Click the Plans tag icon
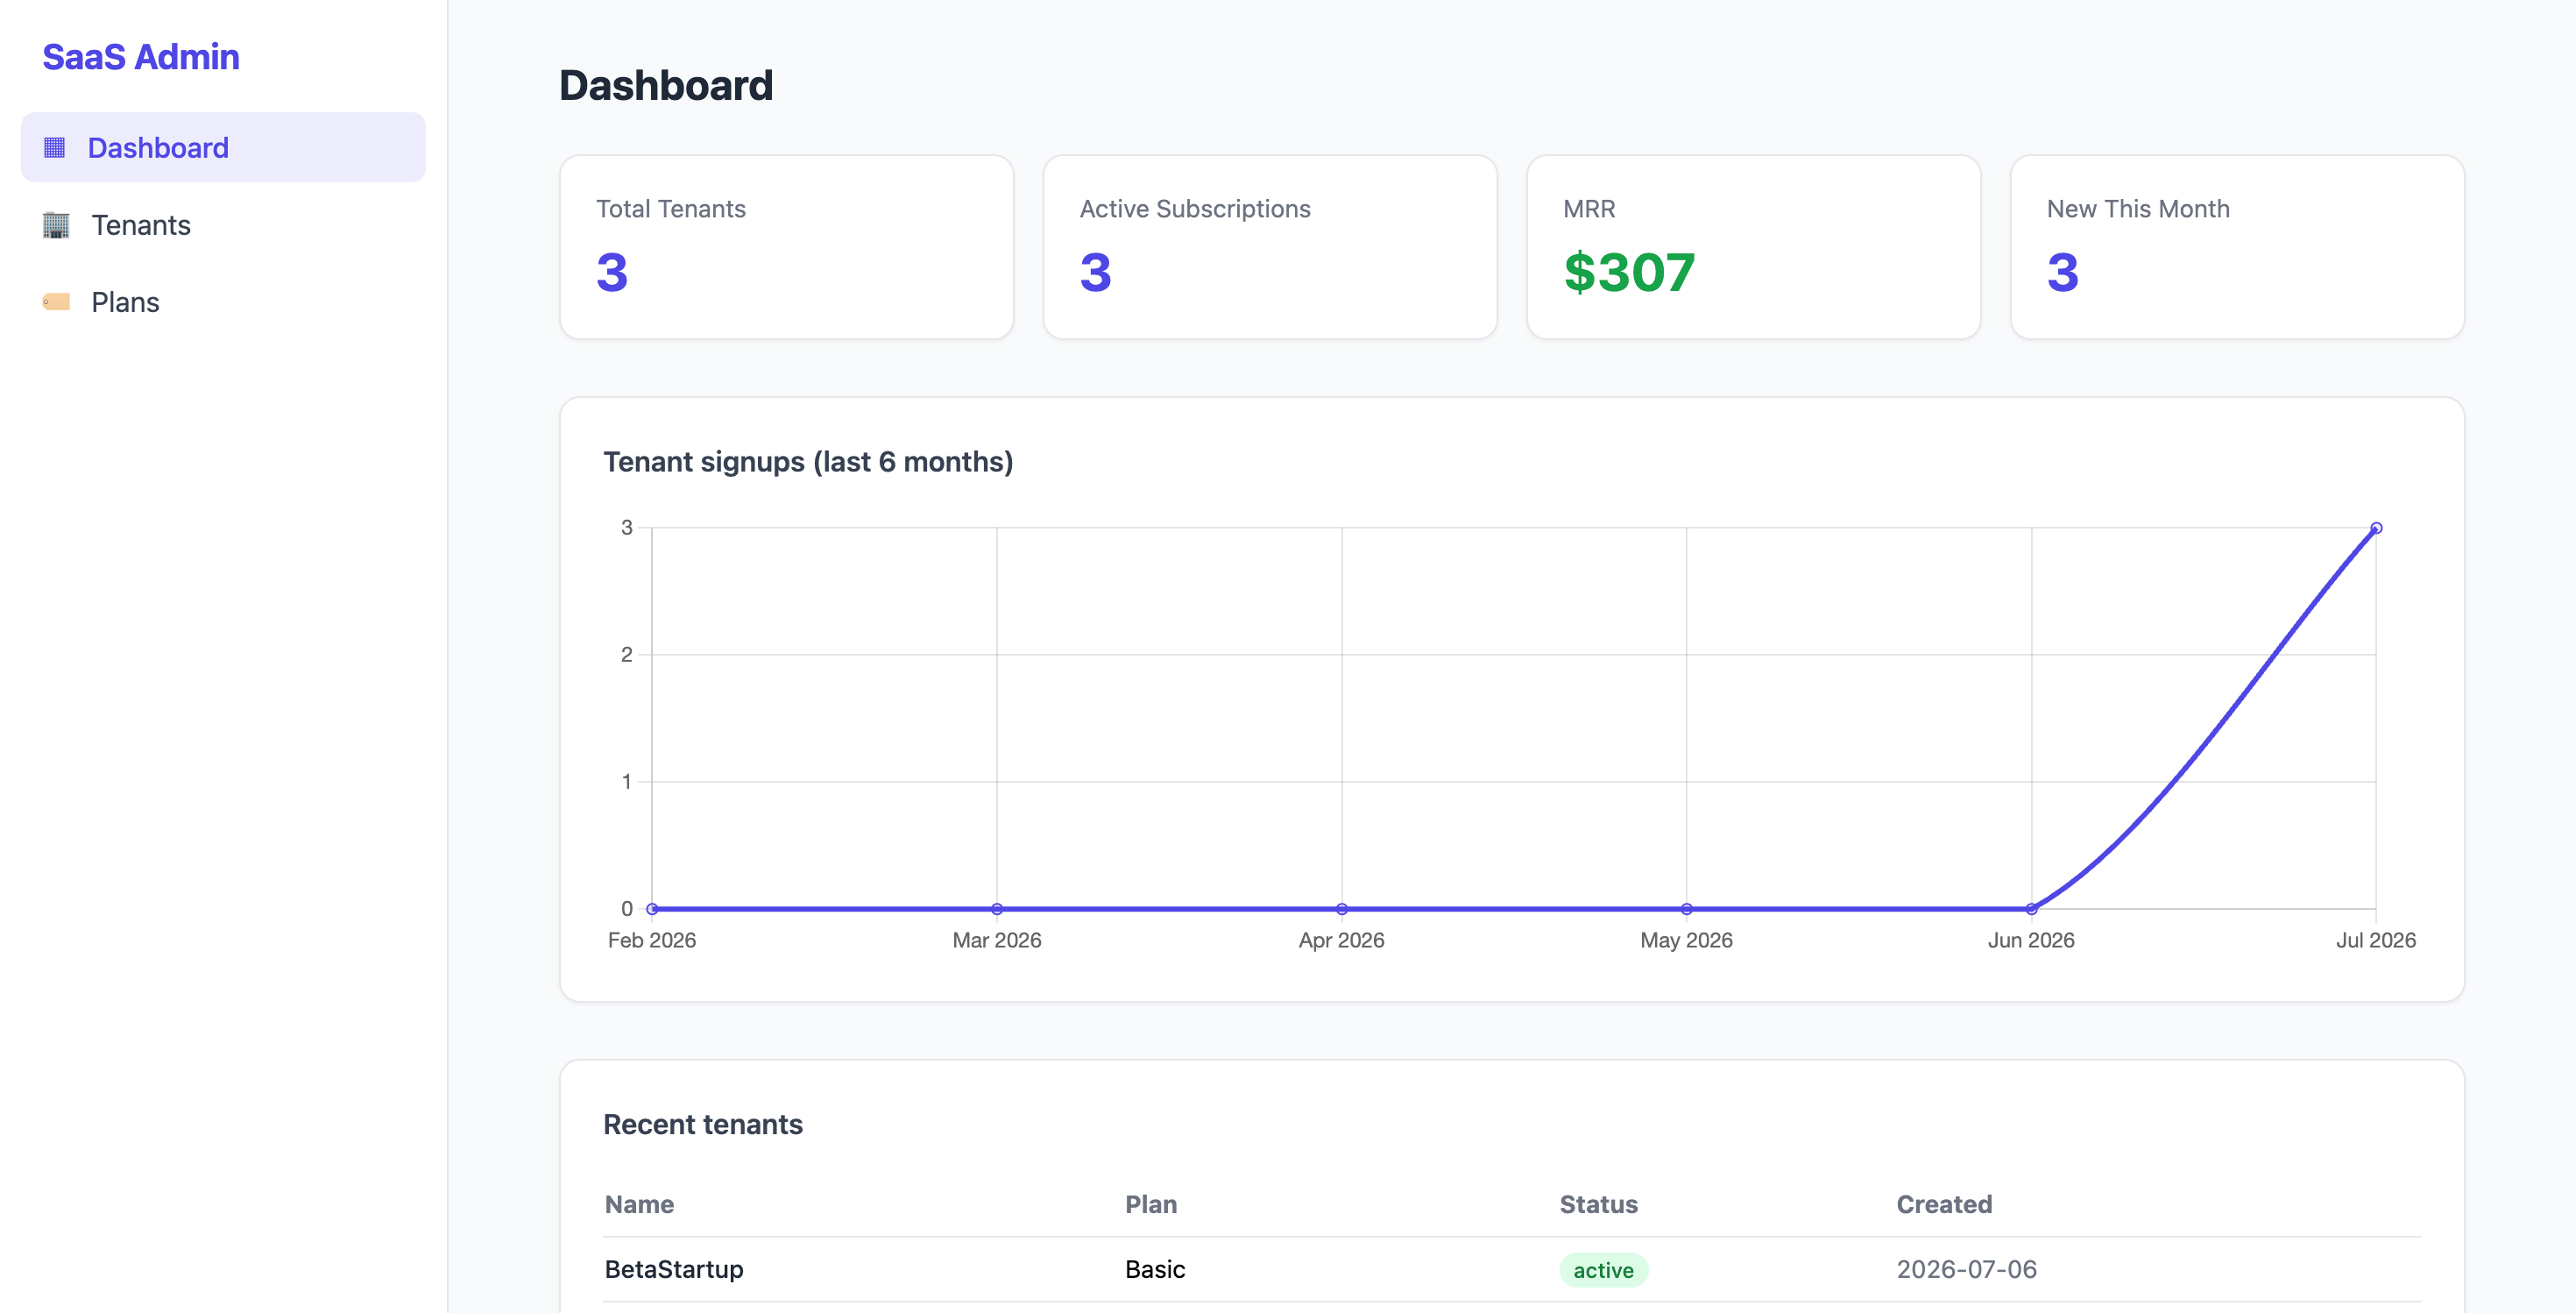This screenshot has width=2576, height=1313. click(x=56, y=302)
